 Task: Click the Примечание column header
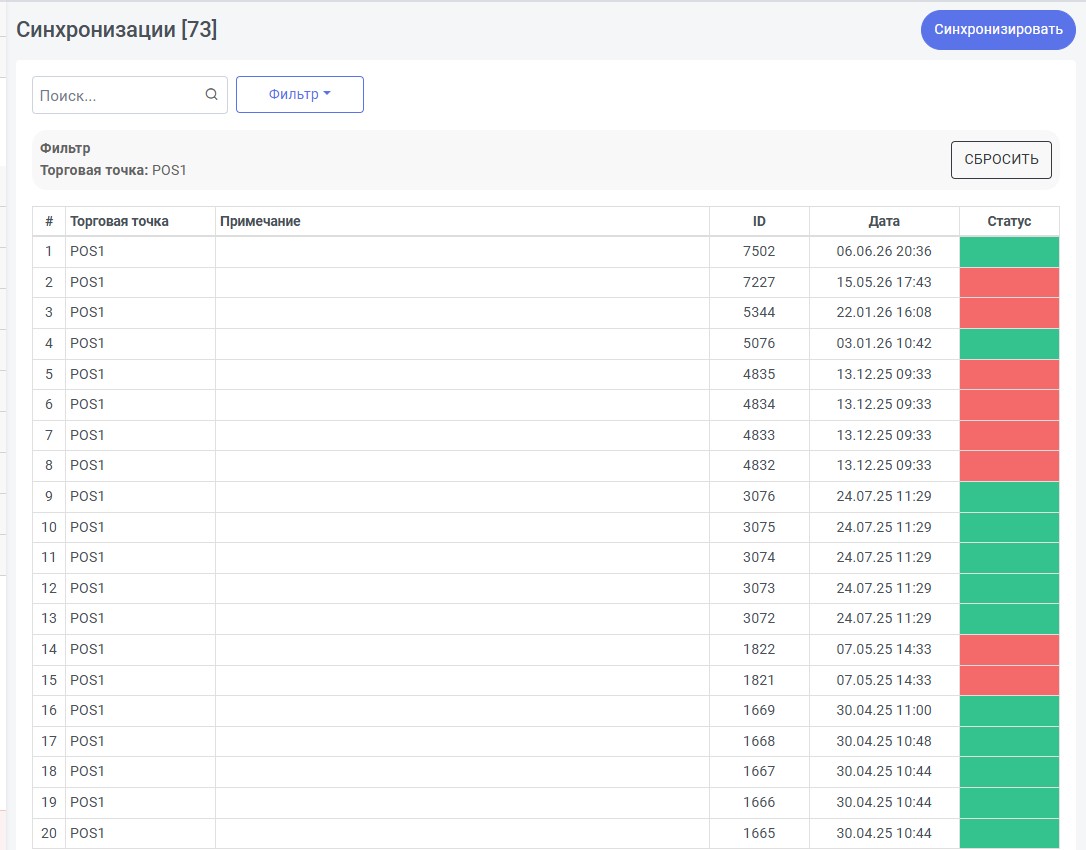[x=260, y=221]
